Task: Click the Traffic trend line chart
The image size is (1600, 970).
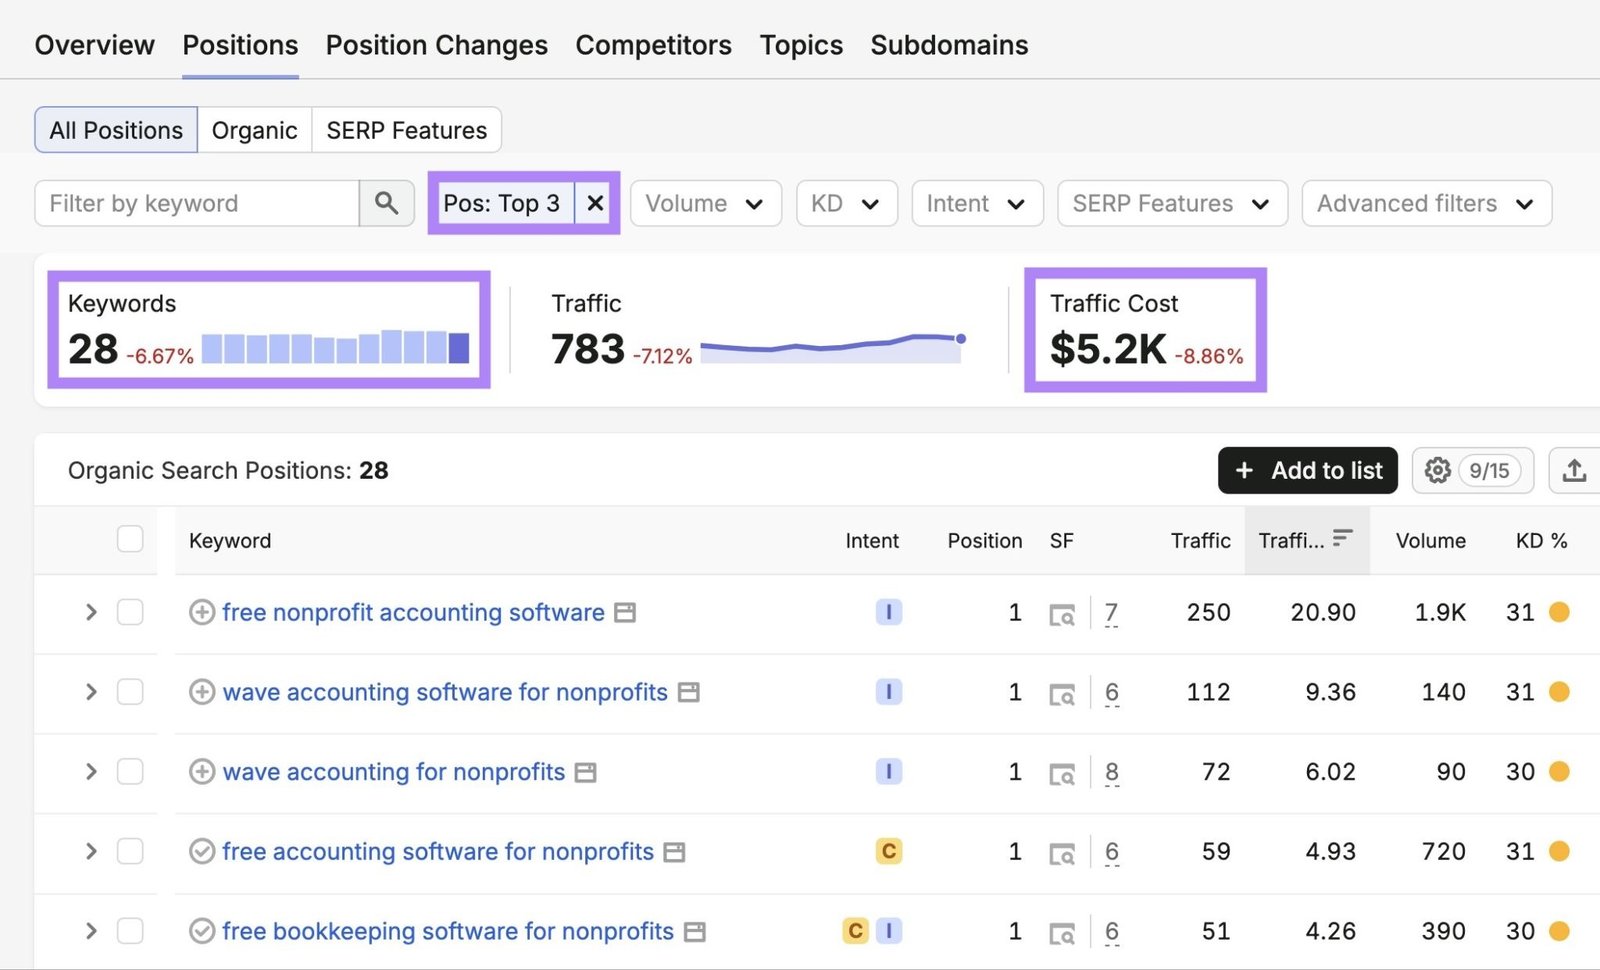Action: pyautogui.click(x=833, y=348)
